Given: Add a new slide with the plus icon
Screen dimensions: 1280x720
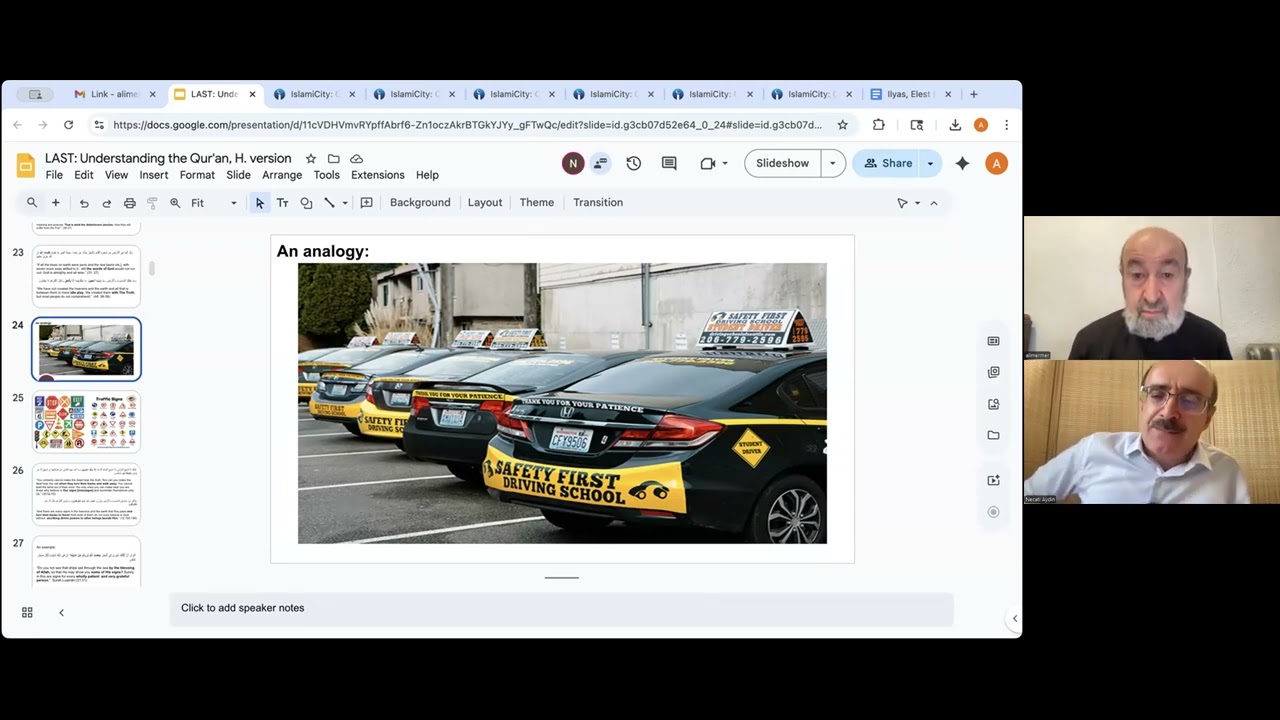Looking at the screenshot, I should pyautogui.click(x=56, y=203).
